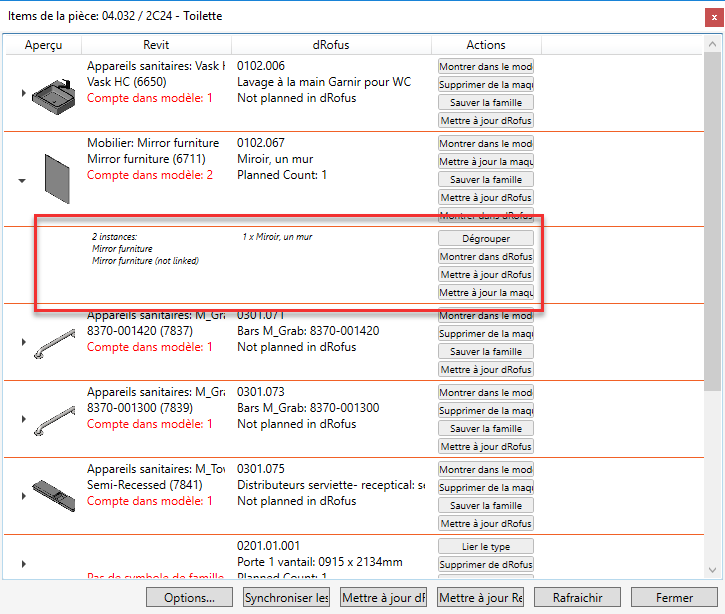
Task: Click the Mirror furniture preview thumbnail
Action: click(x=56, y=178)
